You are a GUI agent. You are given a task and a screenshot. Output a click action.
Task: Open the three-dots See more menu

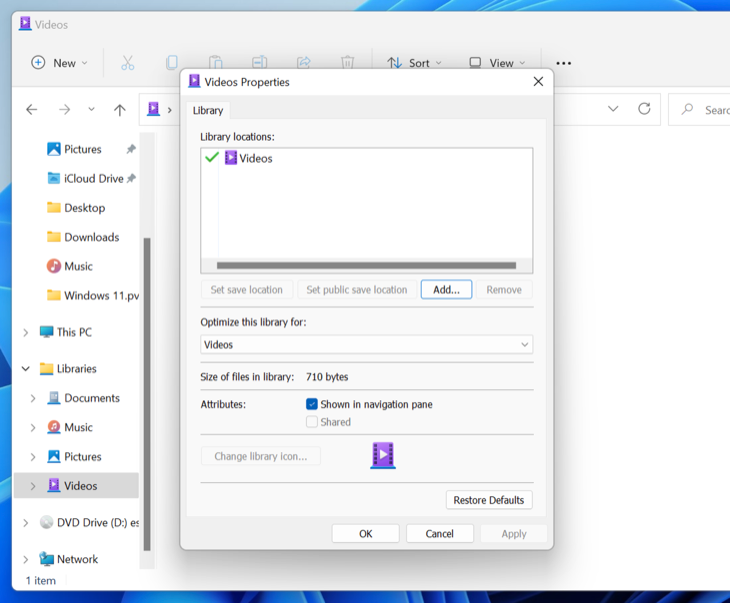point(563,63)
